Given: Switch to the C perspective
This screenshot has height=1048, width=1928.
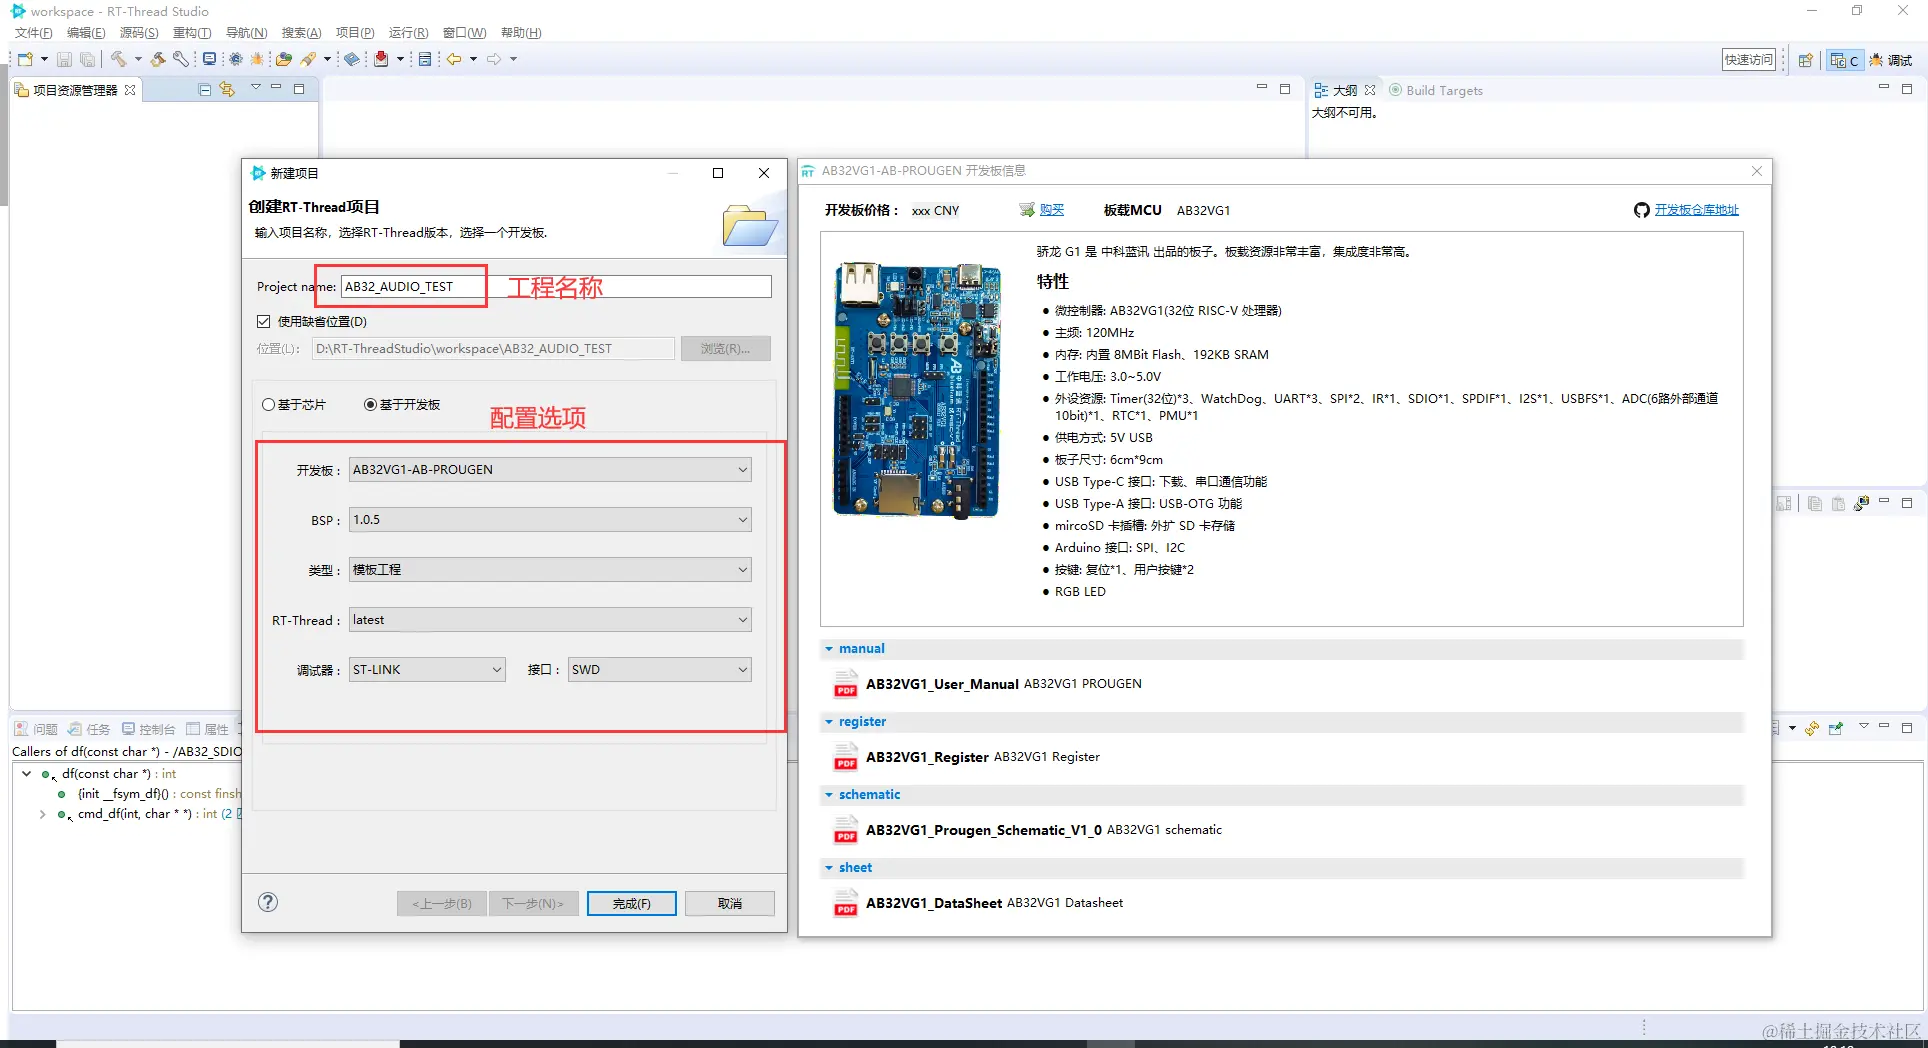Looking at the screenshot, I should 1844,60.
